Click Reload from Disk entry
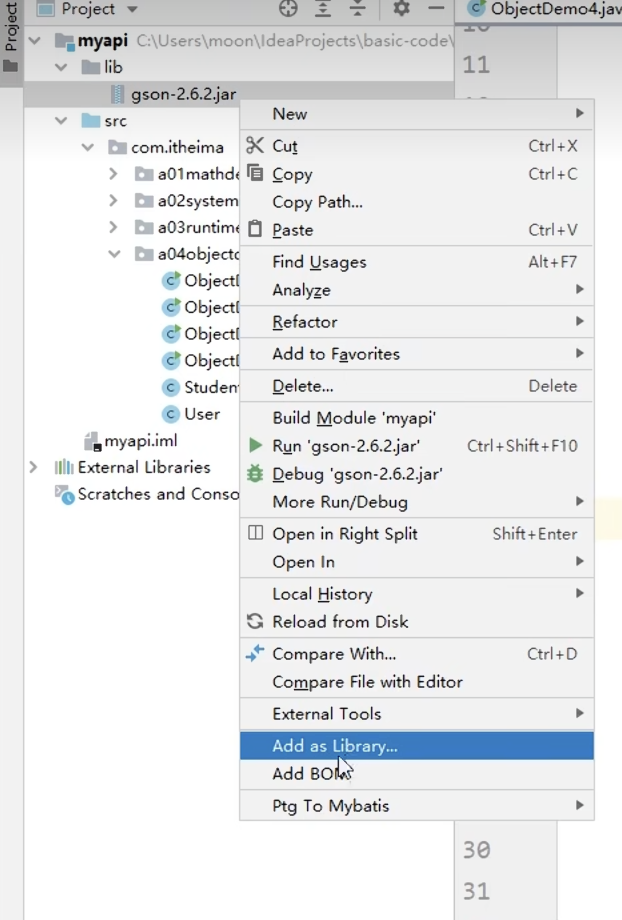Image resolution: width=622 pixels, height=920 pixels. (x=340, y=622)
